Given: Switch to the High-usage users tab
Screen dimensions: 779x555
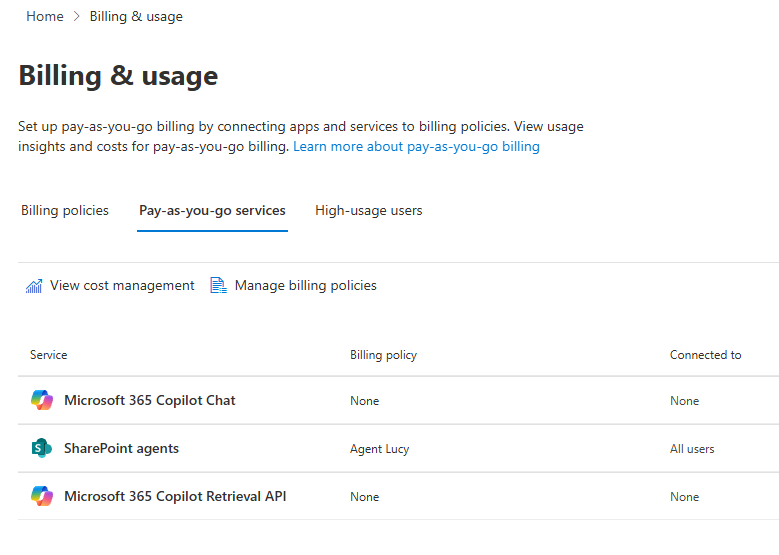Looking at the screenshot, I should point(368,211).
